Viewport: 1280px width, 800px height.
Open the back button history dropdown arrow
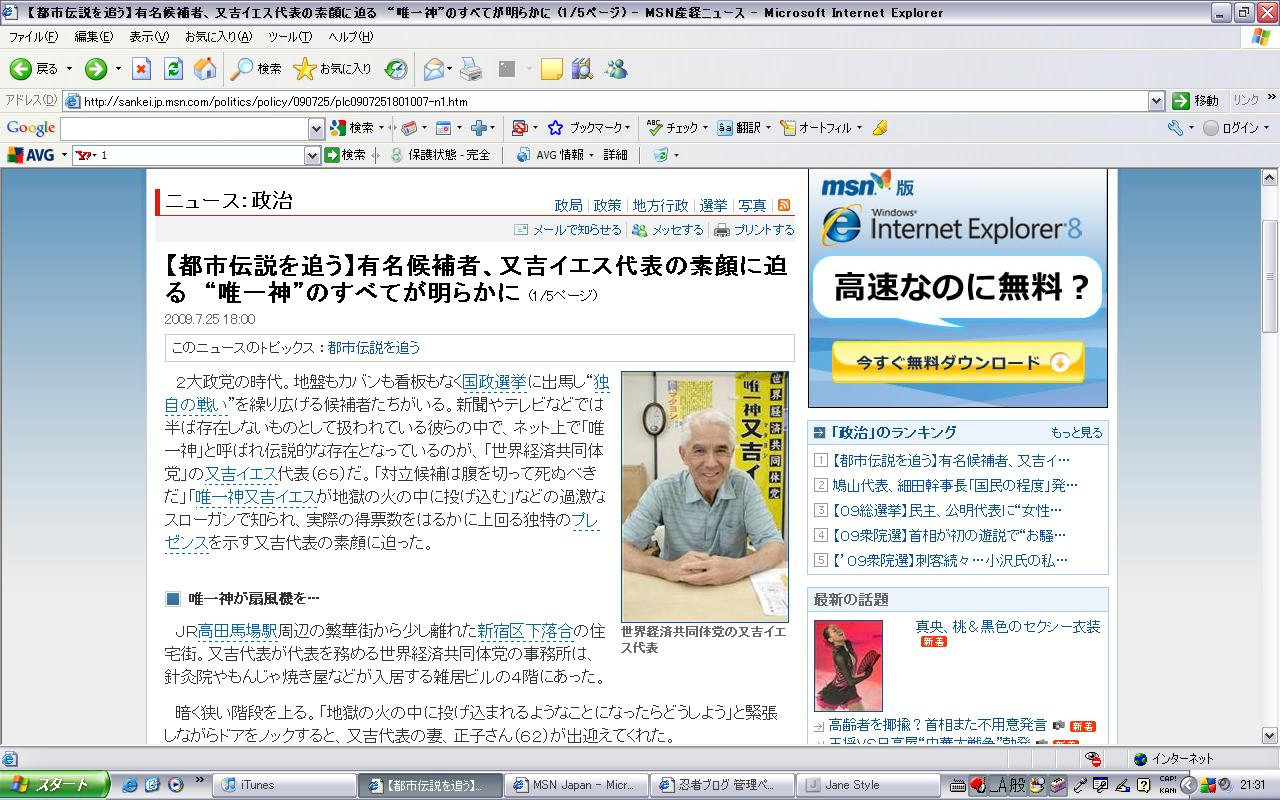click(x=69, y=69)
